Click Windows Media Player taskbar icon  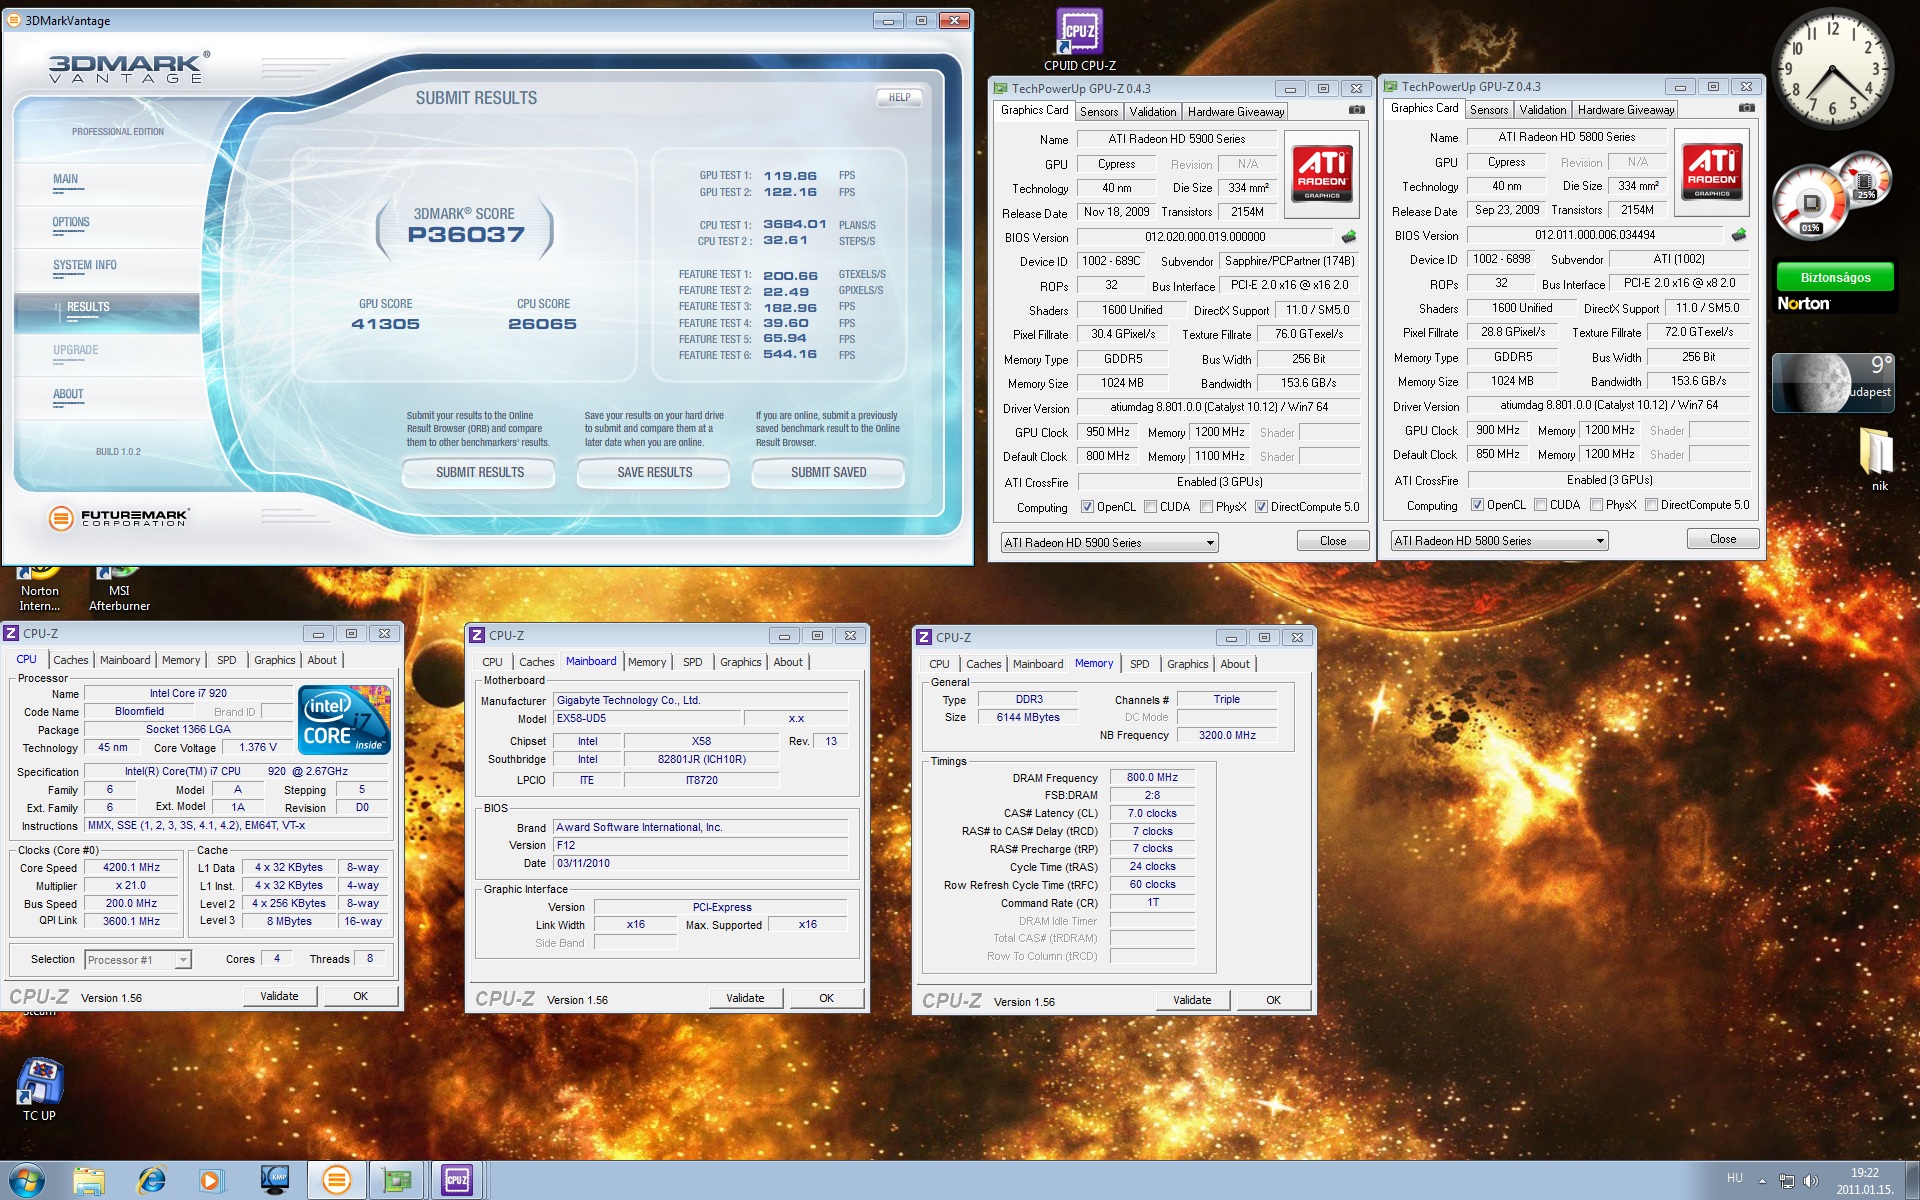coord(210,1181)
